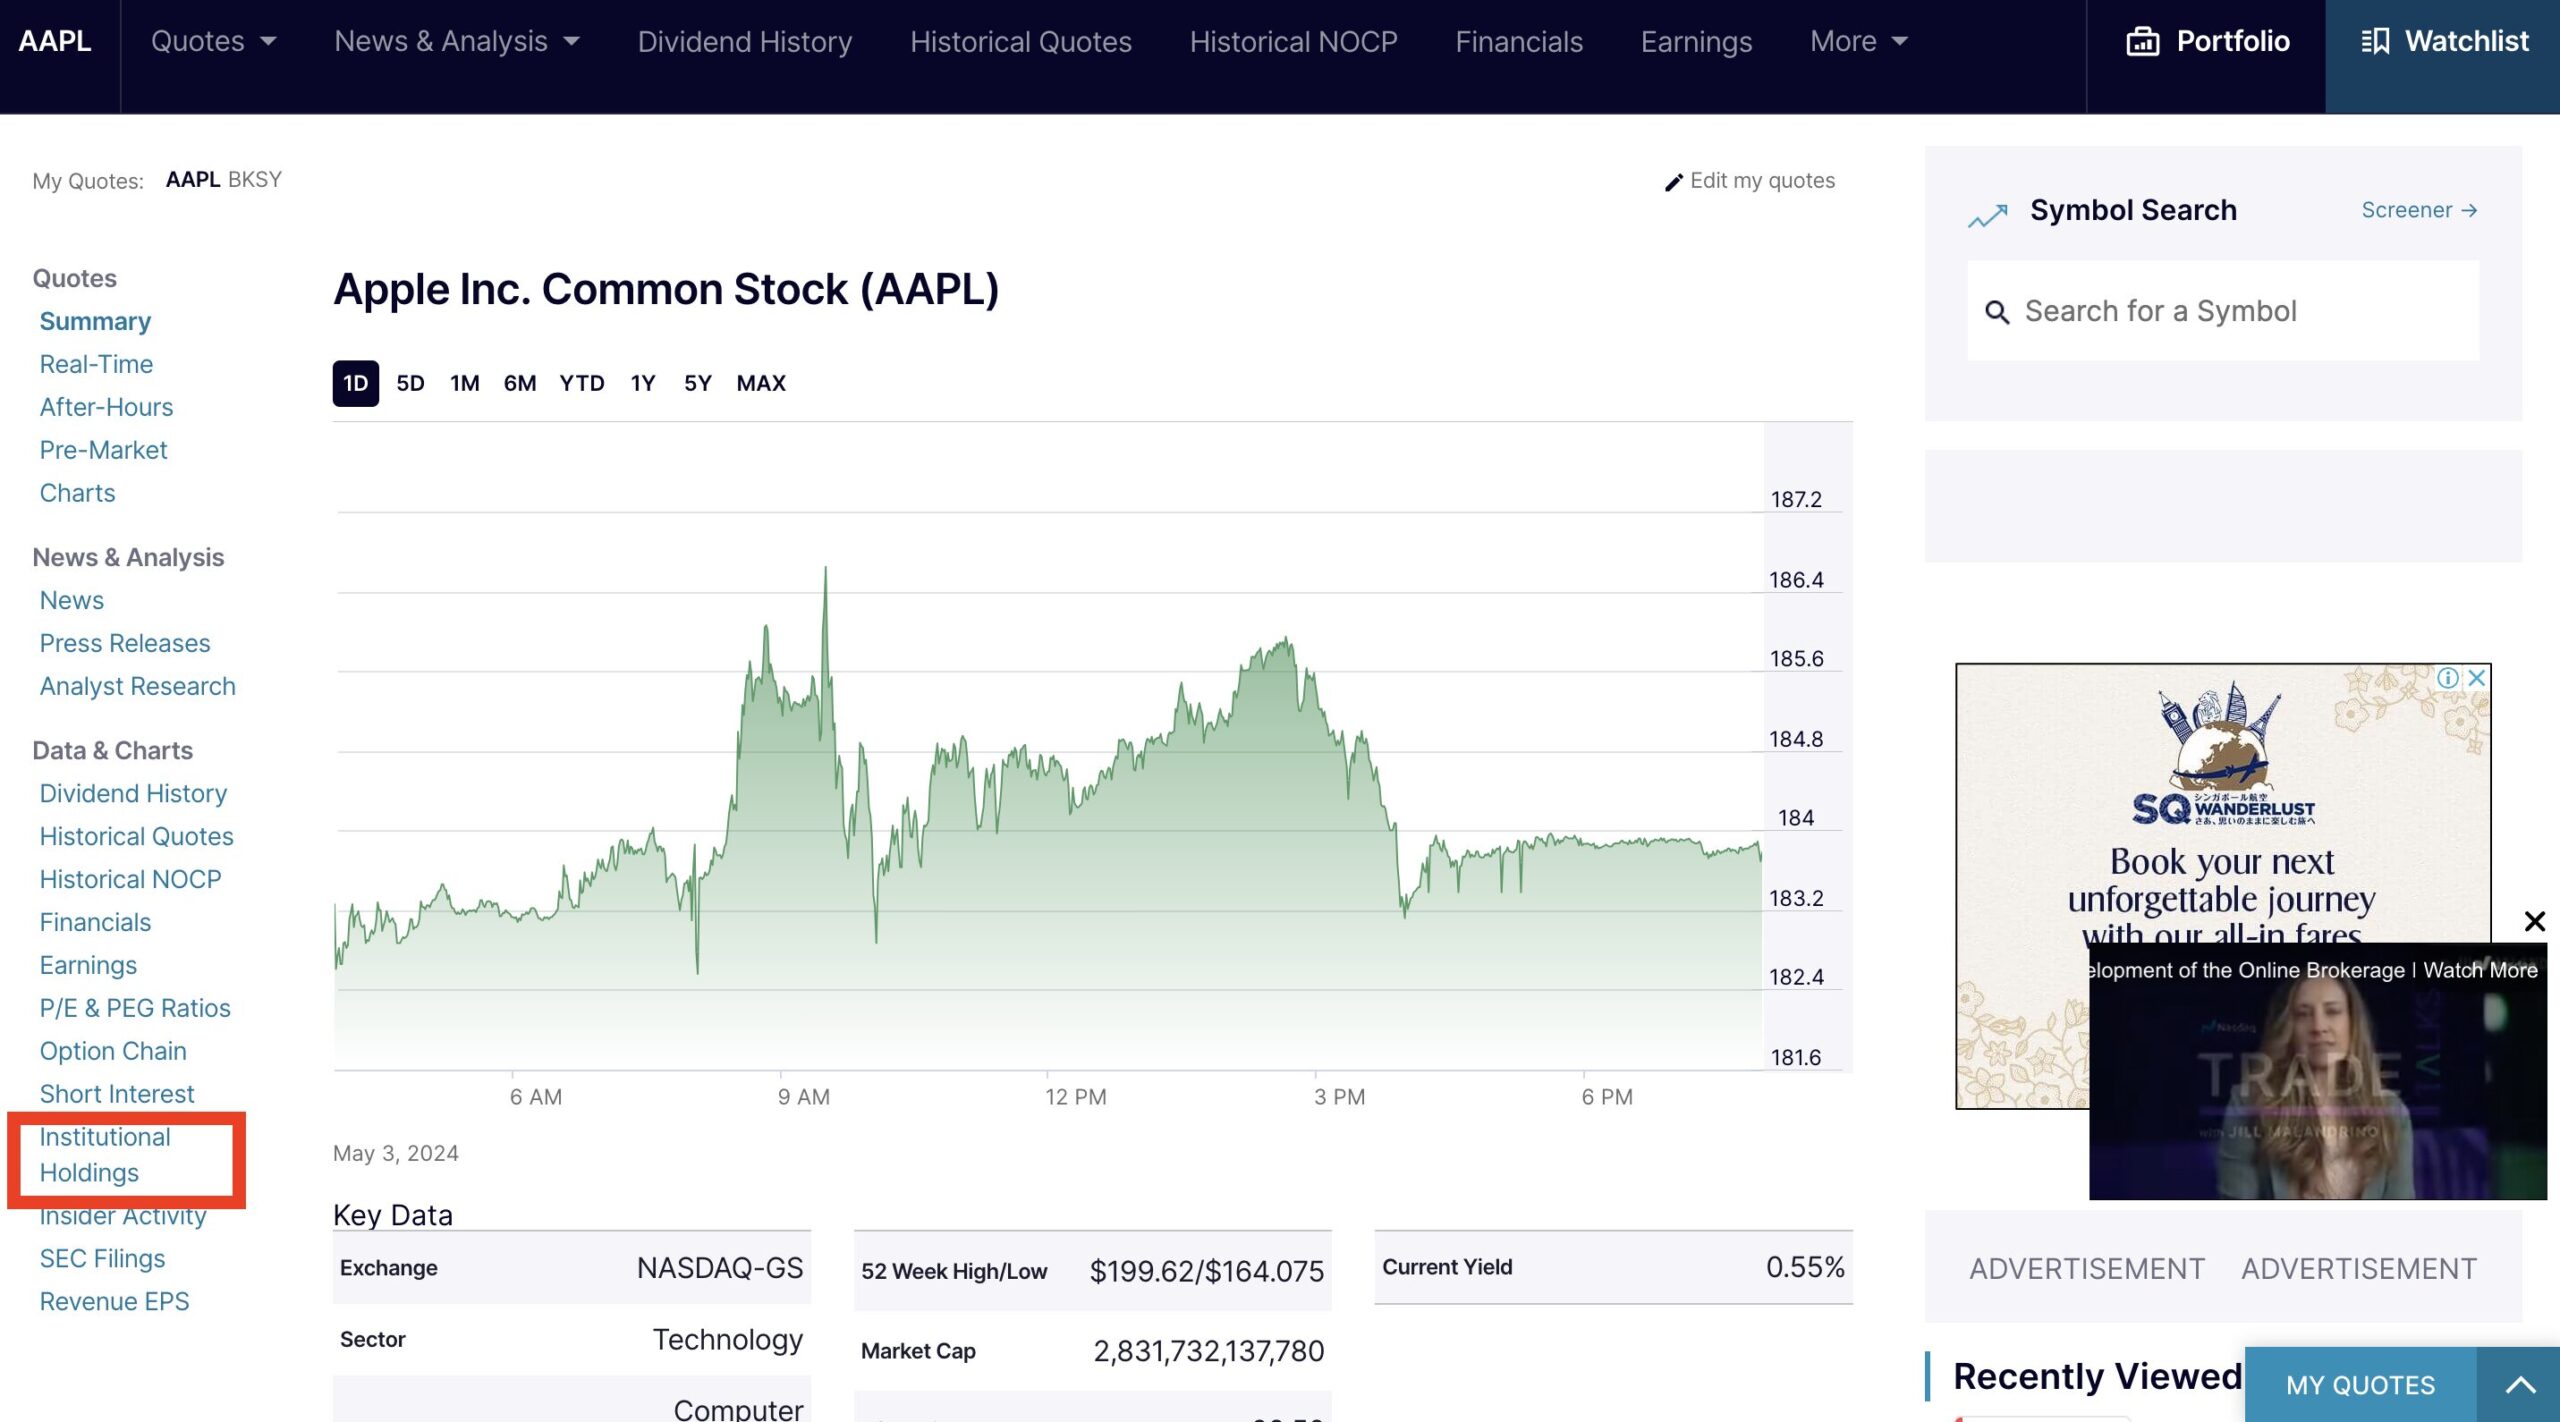Open the News sidebar link

pyautogui.click(x=71, y=600)
